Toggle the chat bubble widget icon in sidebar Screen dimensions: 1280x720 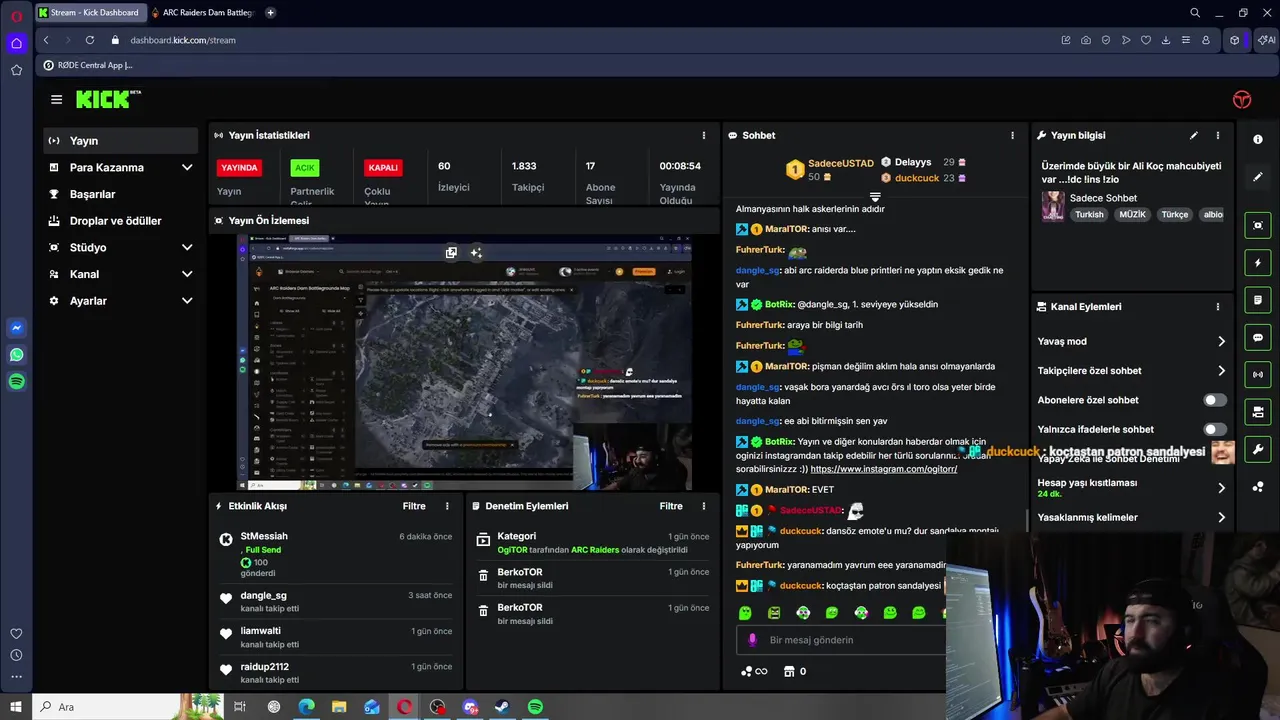pyautogui.click(x=1258, y=337)
